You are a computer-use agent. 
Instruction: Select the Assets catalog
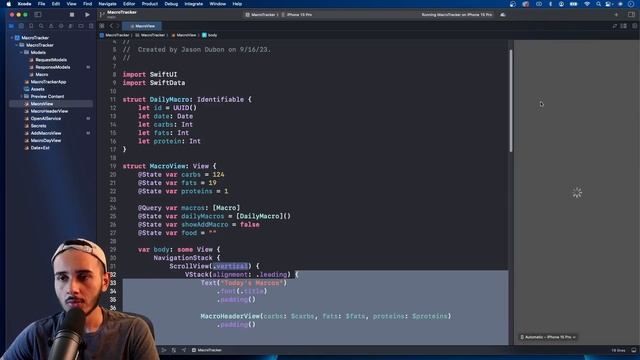[37, 89]
